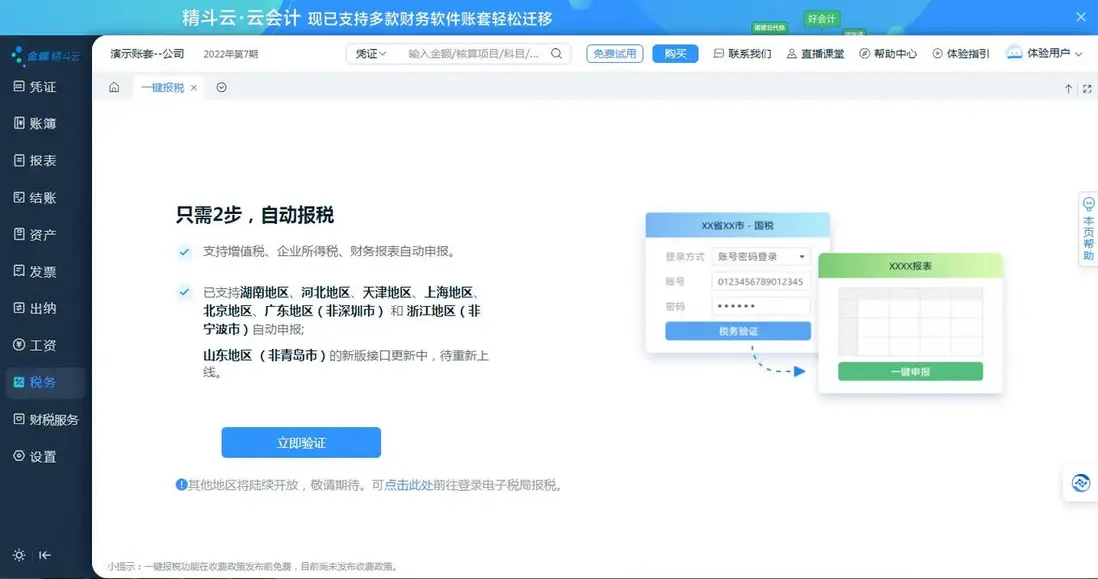The image size is (1098, 579).
Task: Click the up-arrow collapse header icon
Action: [1069, 89]
